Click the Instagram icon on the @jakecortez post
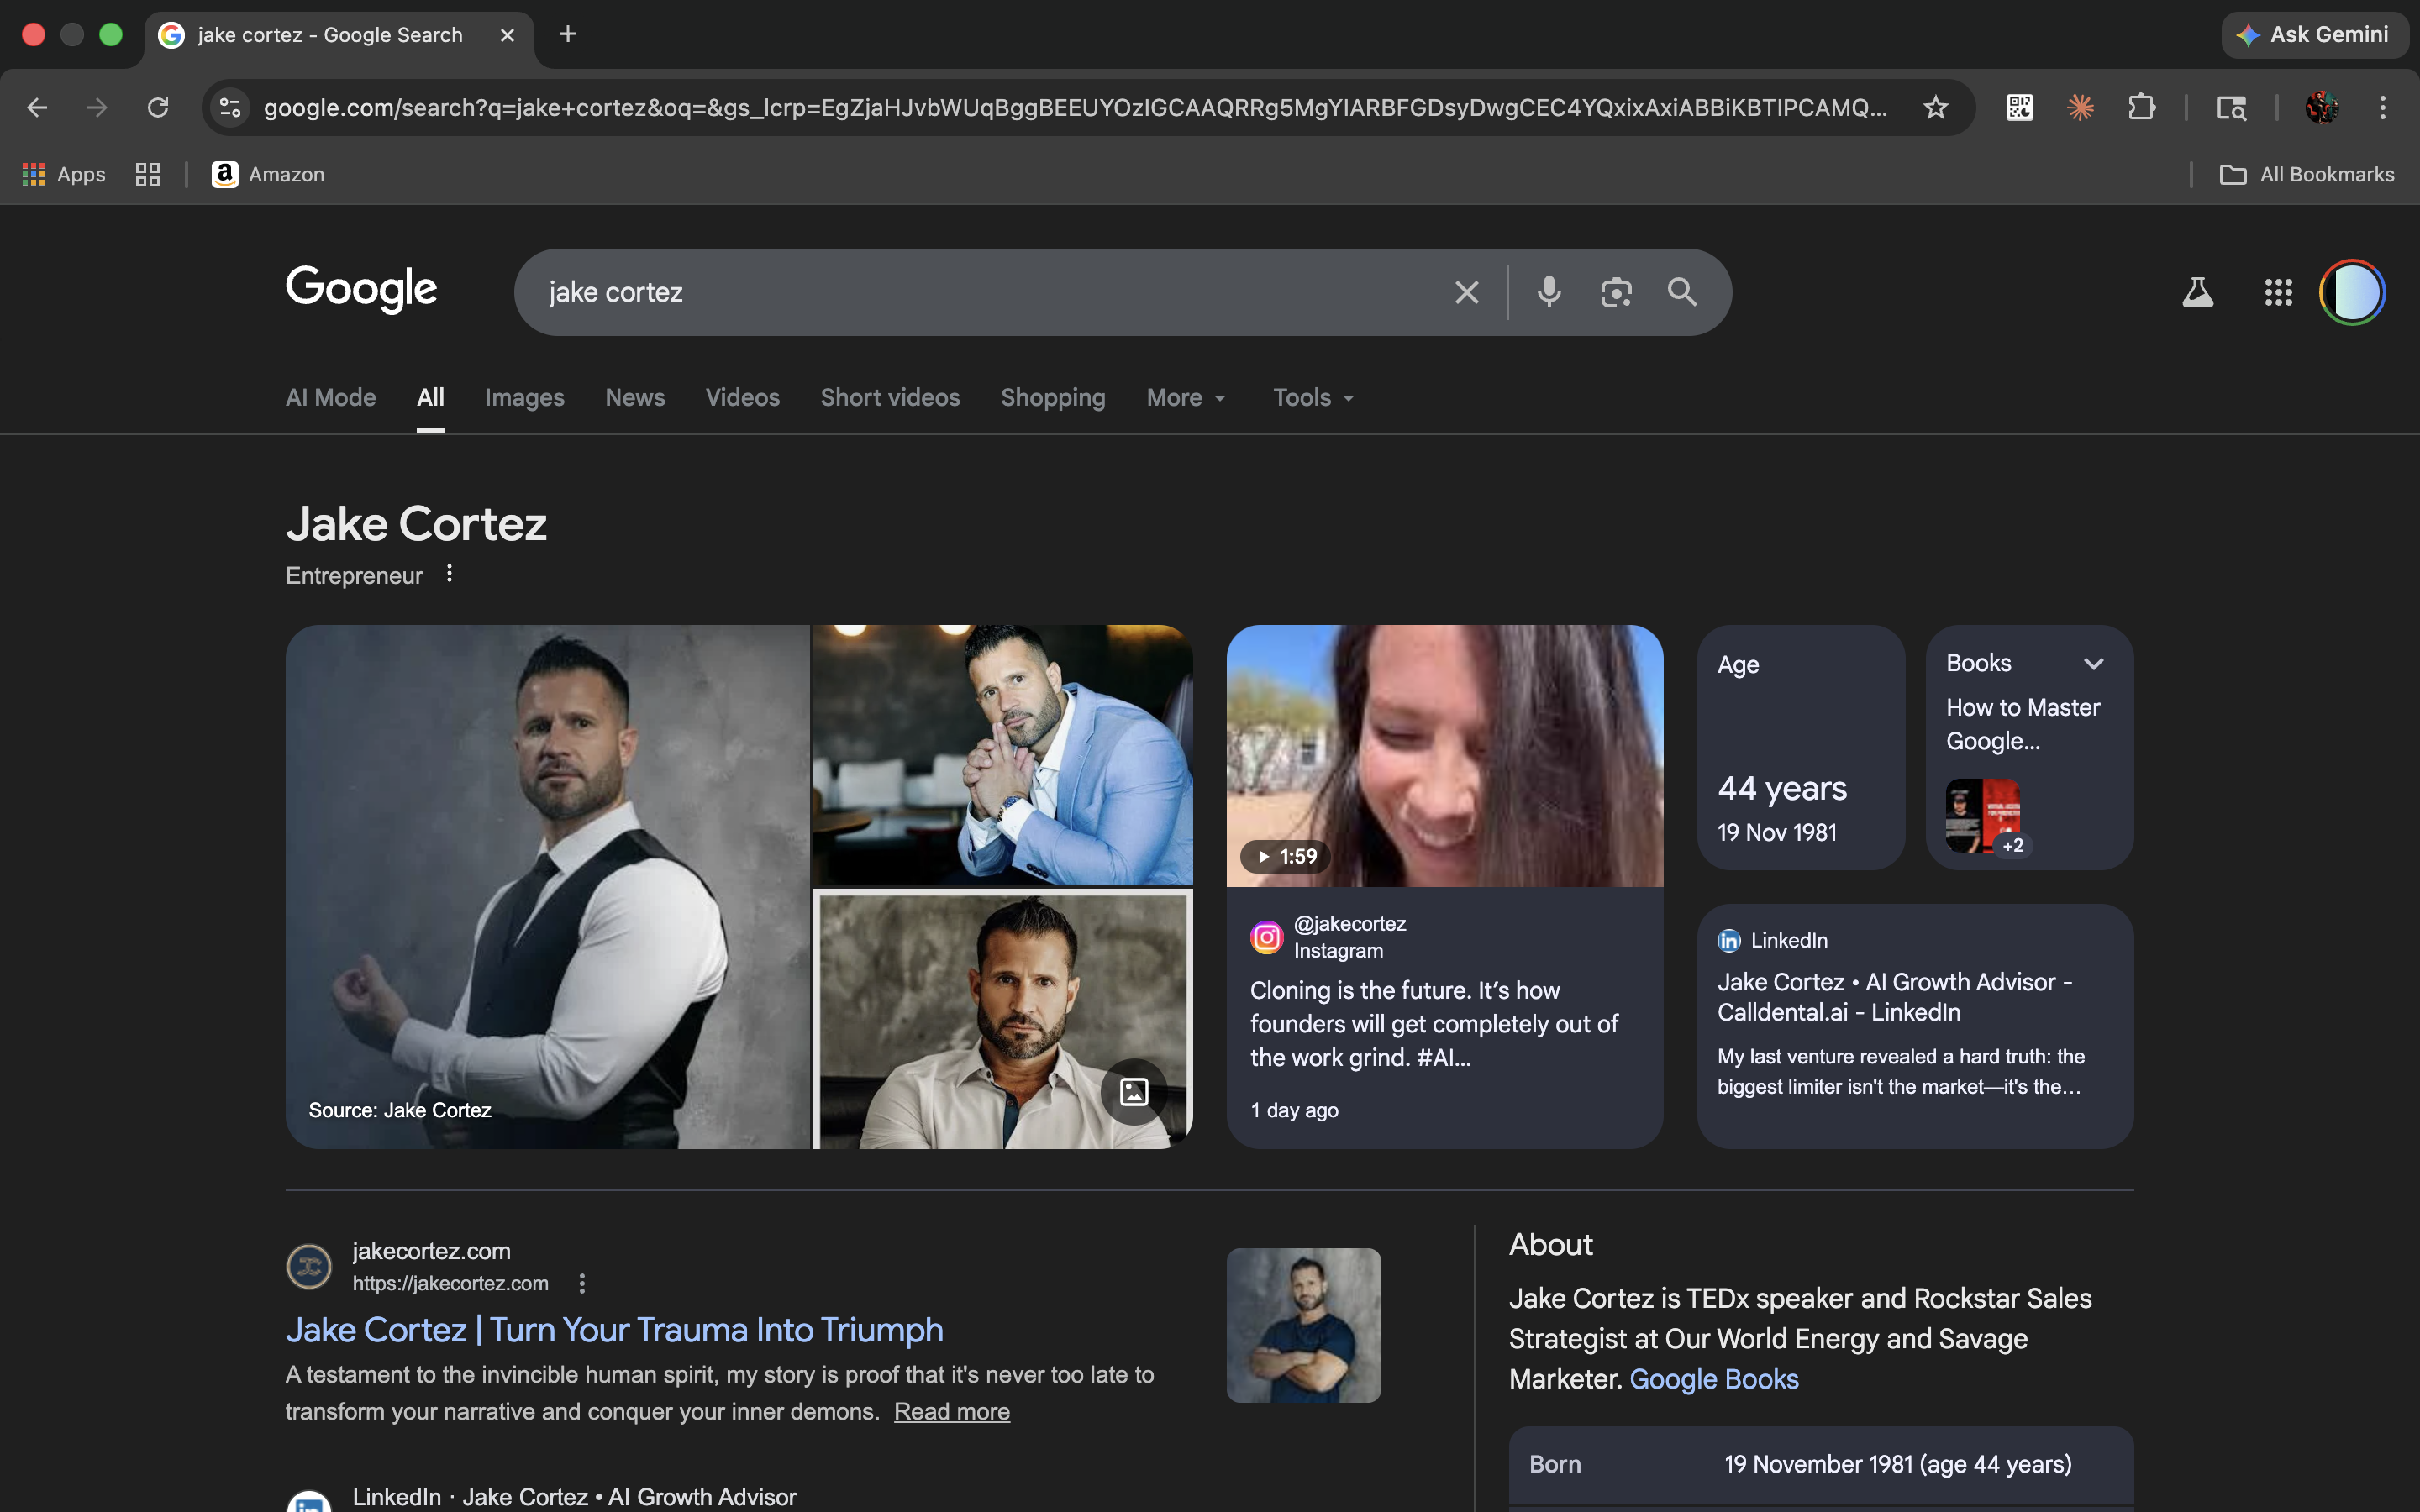 pos(1266,937)
